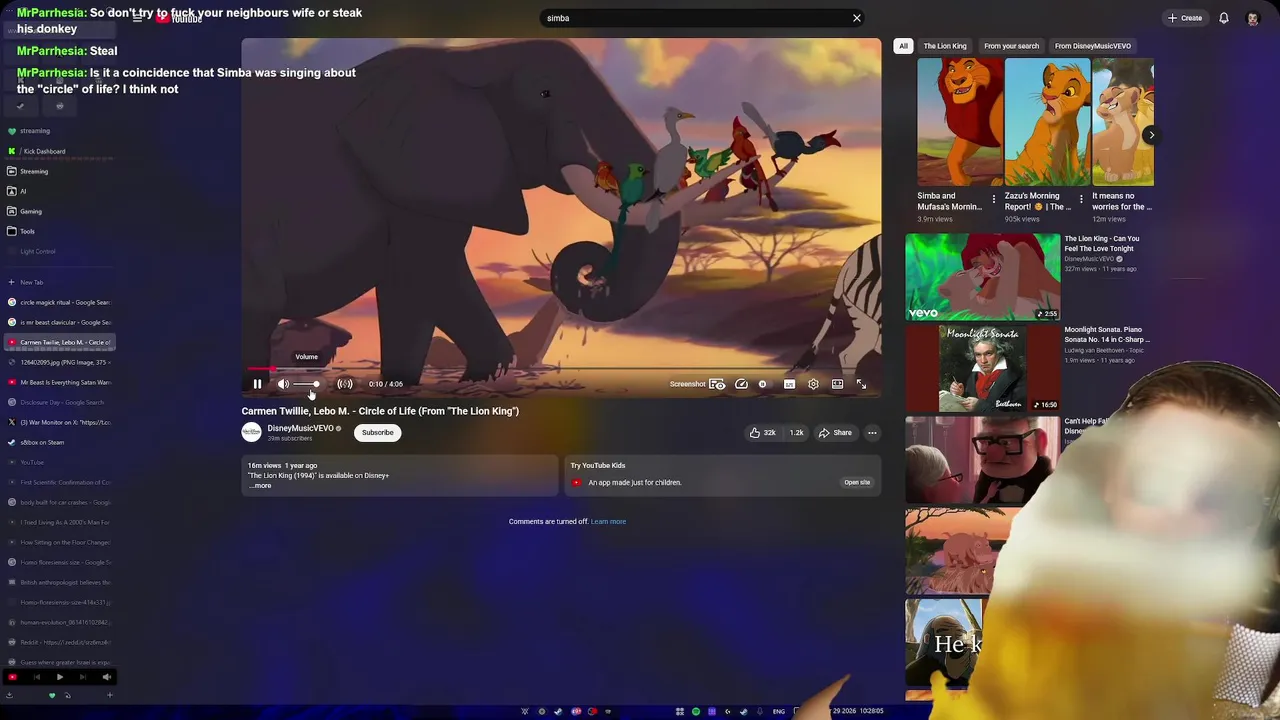Seek along the red video progress bar

(x=561, y=369)
